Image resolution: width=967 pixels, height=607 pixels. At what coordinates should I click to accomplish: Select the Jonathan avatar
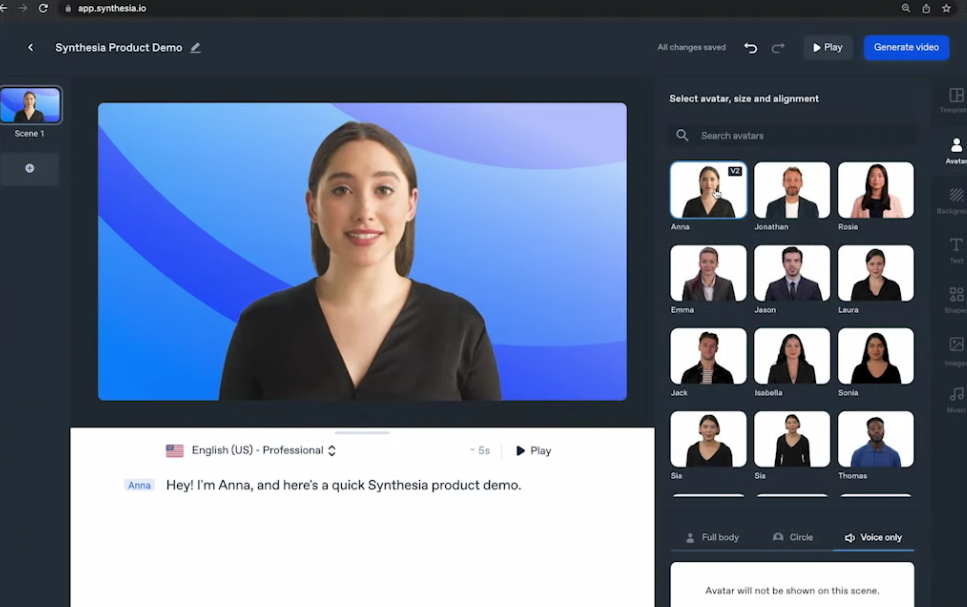point(792,191)
